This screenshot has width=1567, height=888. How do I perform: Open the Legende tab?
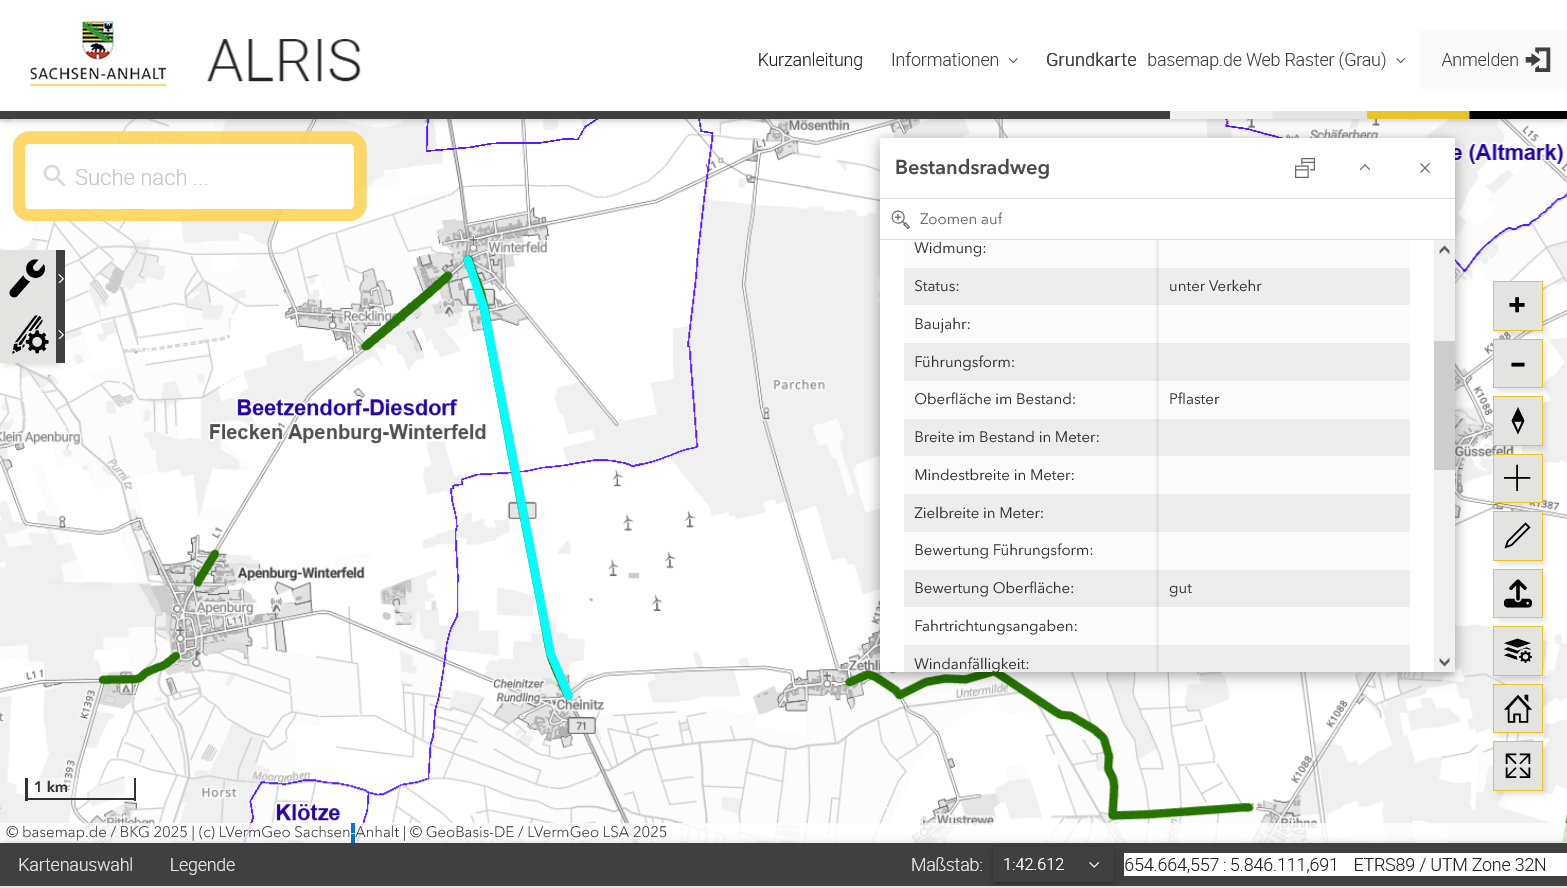coord(202,865)
